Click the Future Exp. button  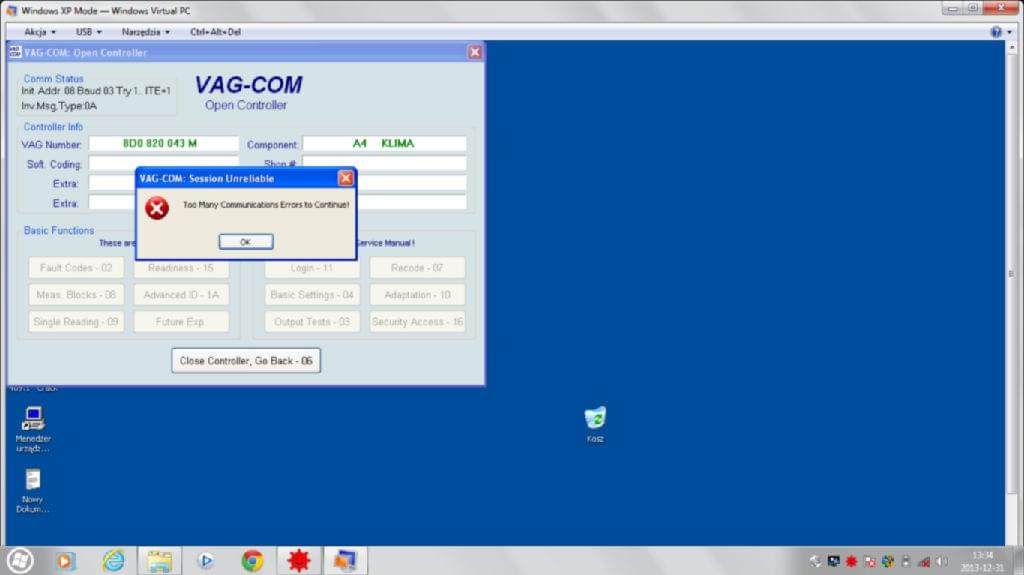[181, 321]
